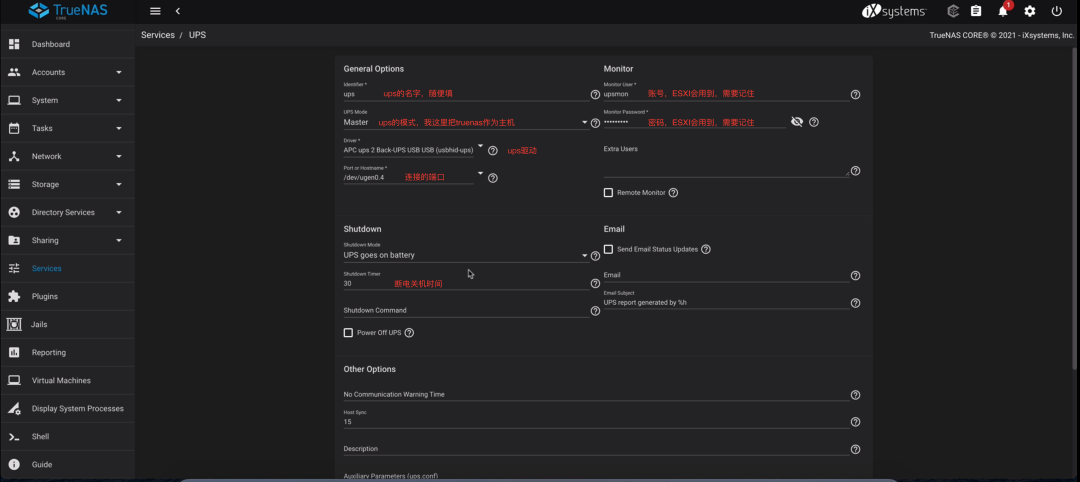Show help for Monitor Password field
Image resolution: width=1080 pixels, height=482 pixels.
tap(813, 122)
